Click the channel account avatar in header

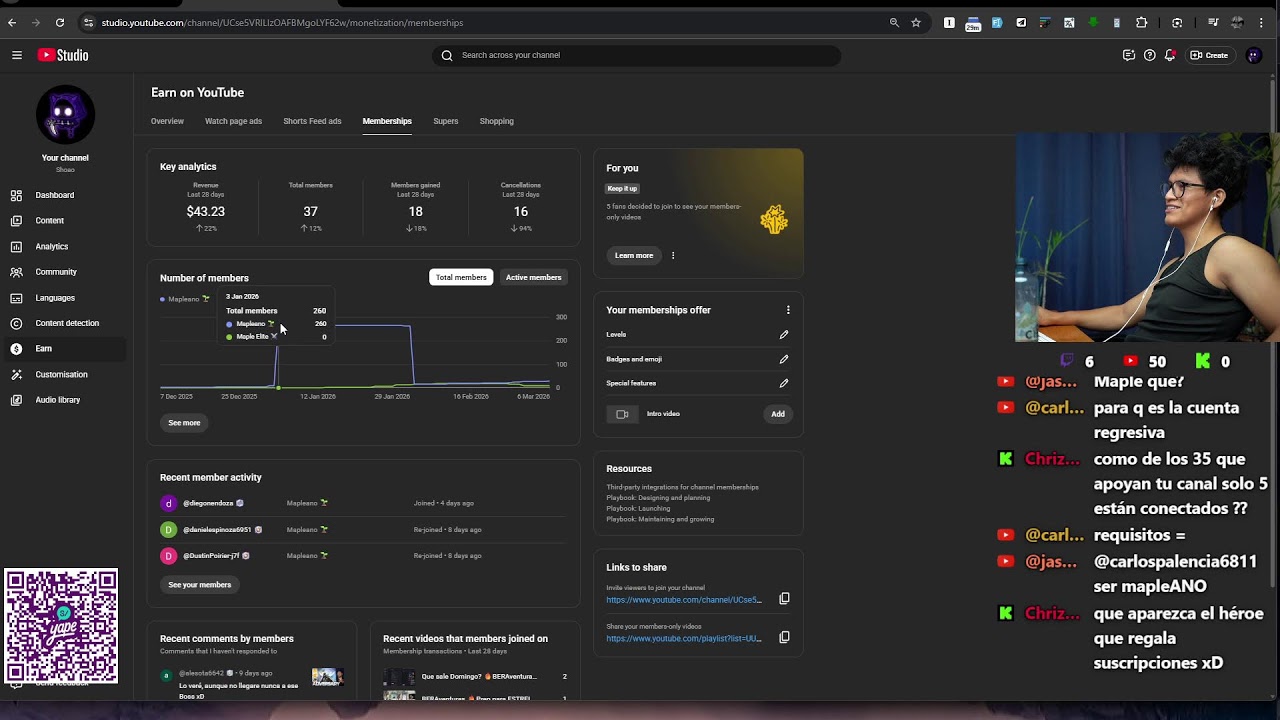click(1254, 55)
